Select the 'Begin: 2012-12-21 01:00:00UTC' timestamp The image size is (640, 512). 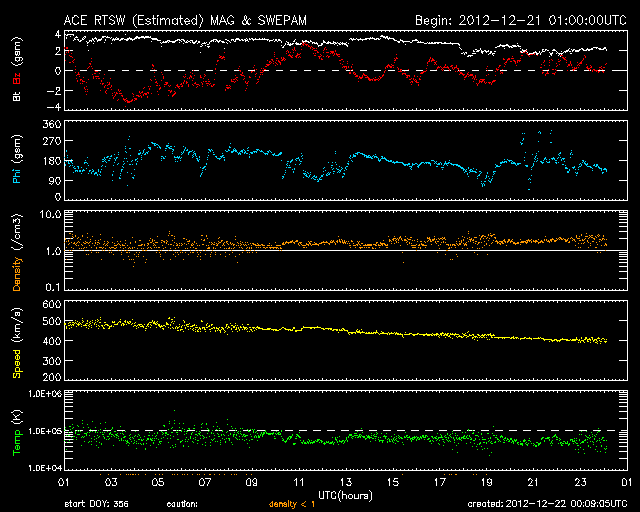521,20
